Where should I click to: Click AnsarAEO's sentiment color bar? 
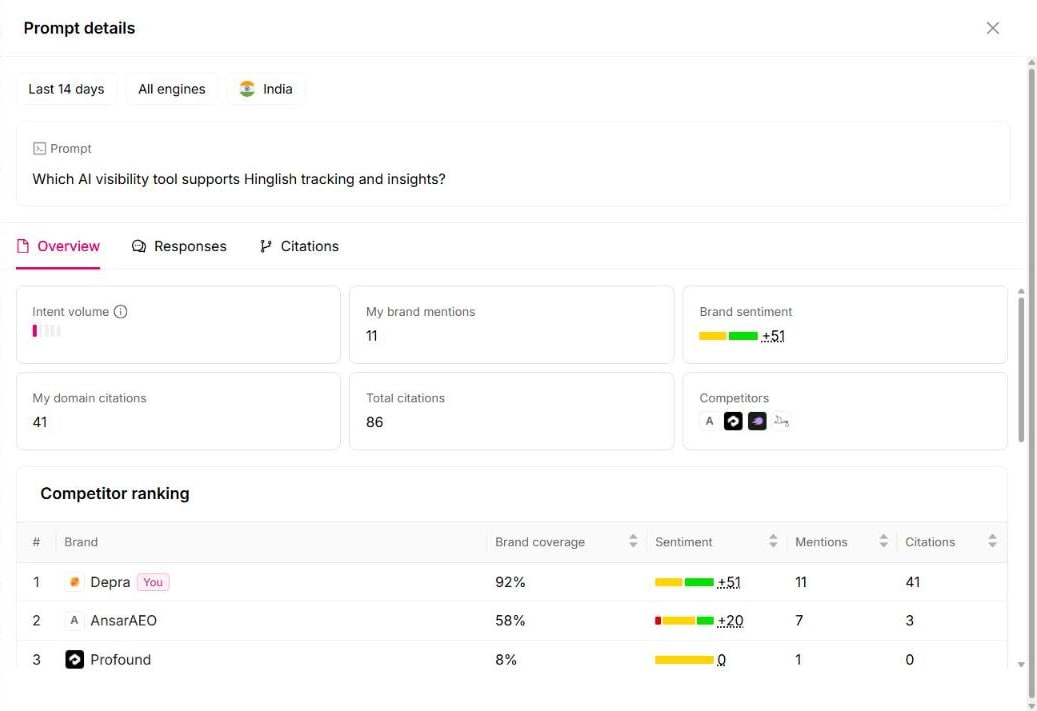coord(684,620)
